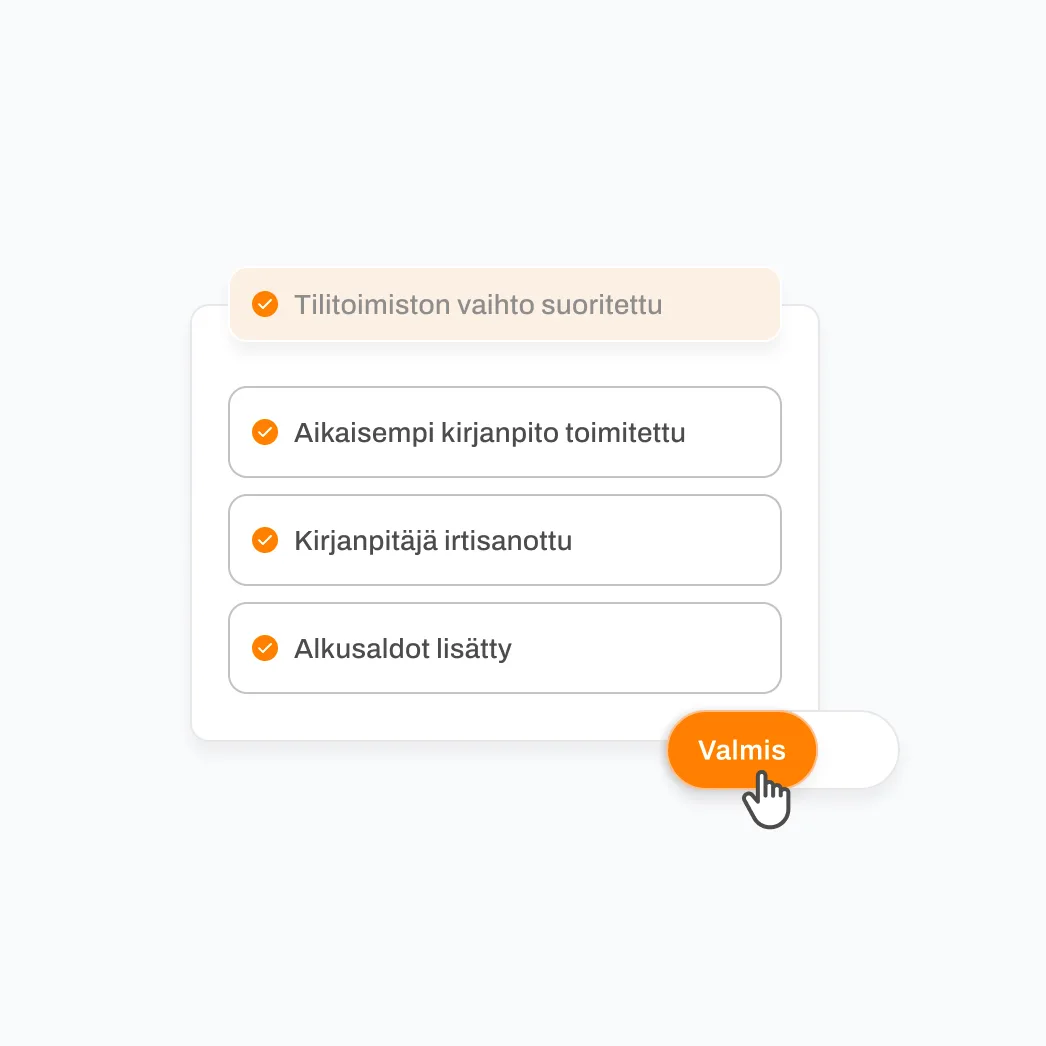
Task: Toggle the Alkusaldot lisätty check mark
Action: [265, 648]
